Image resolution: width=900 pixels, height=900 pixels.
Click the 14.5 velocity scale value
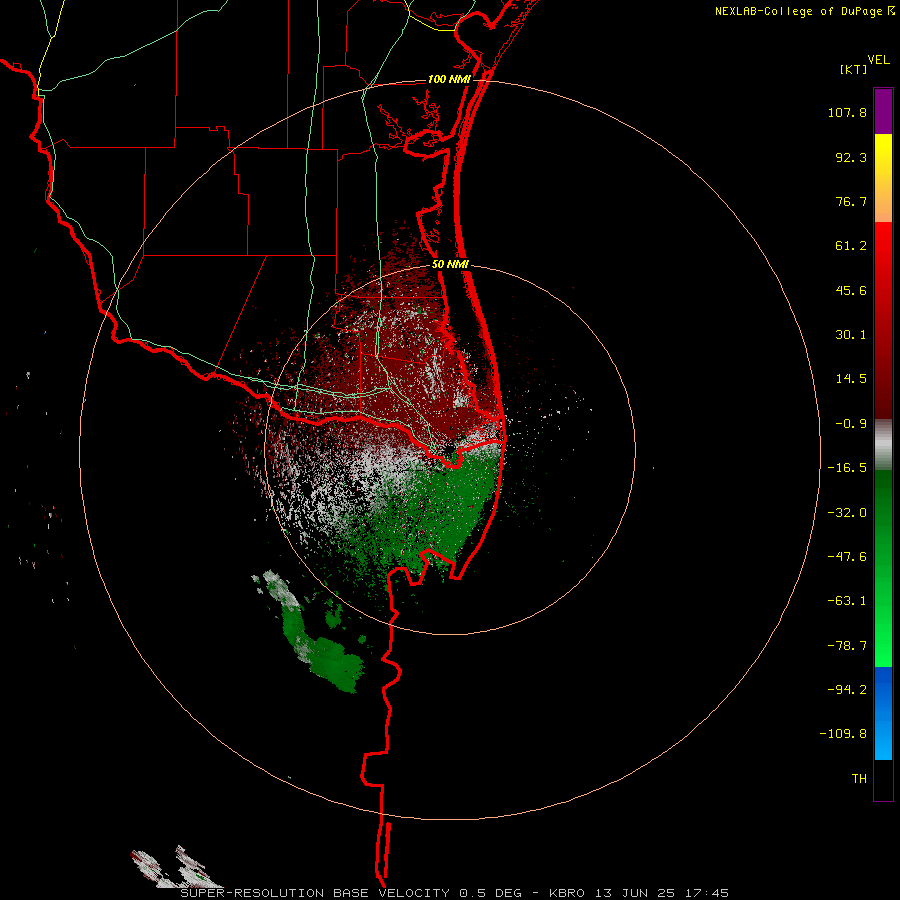(x=851, y=379)
